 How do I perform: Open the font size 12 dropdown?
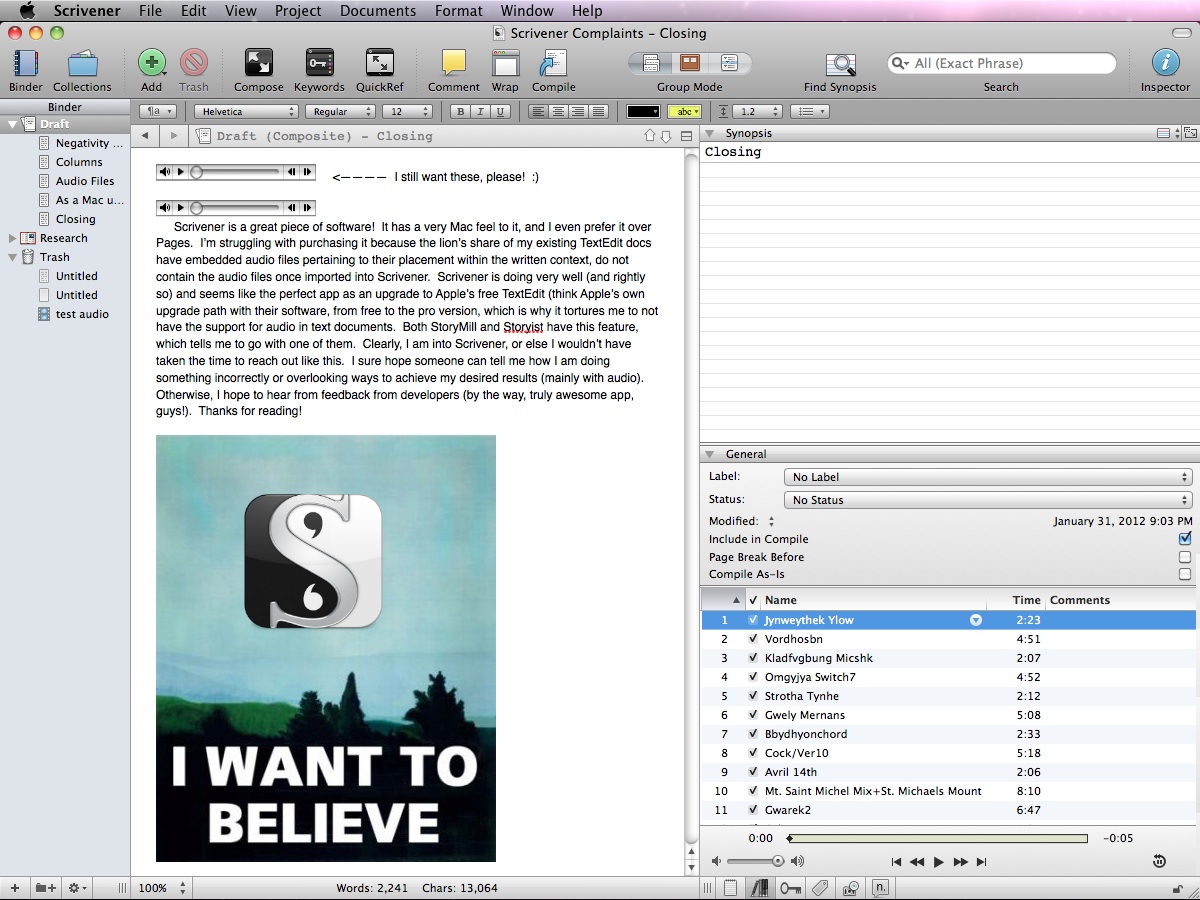406,112
